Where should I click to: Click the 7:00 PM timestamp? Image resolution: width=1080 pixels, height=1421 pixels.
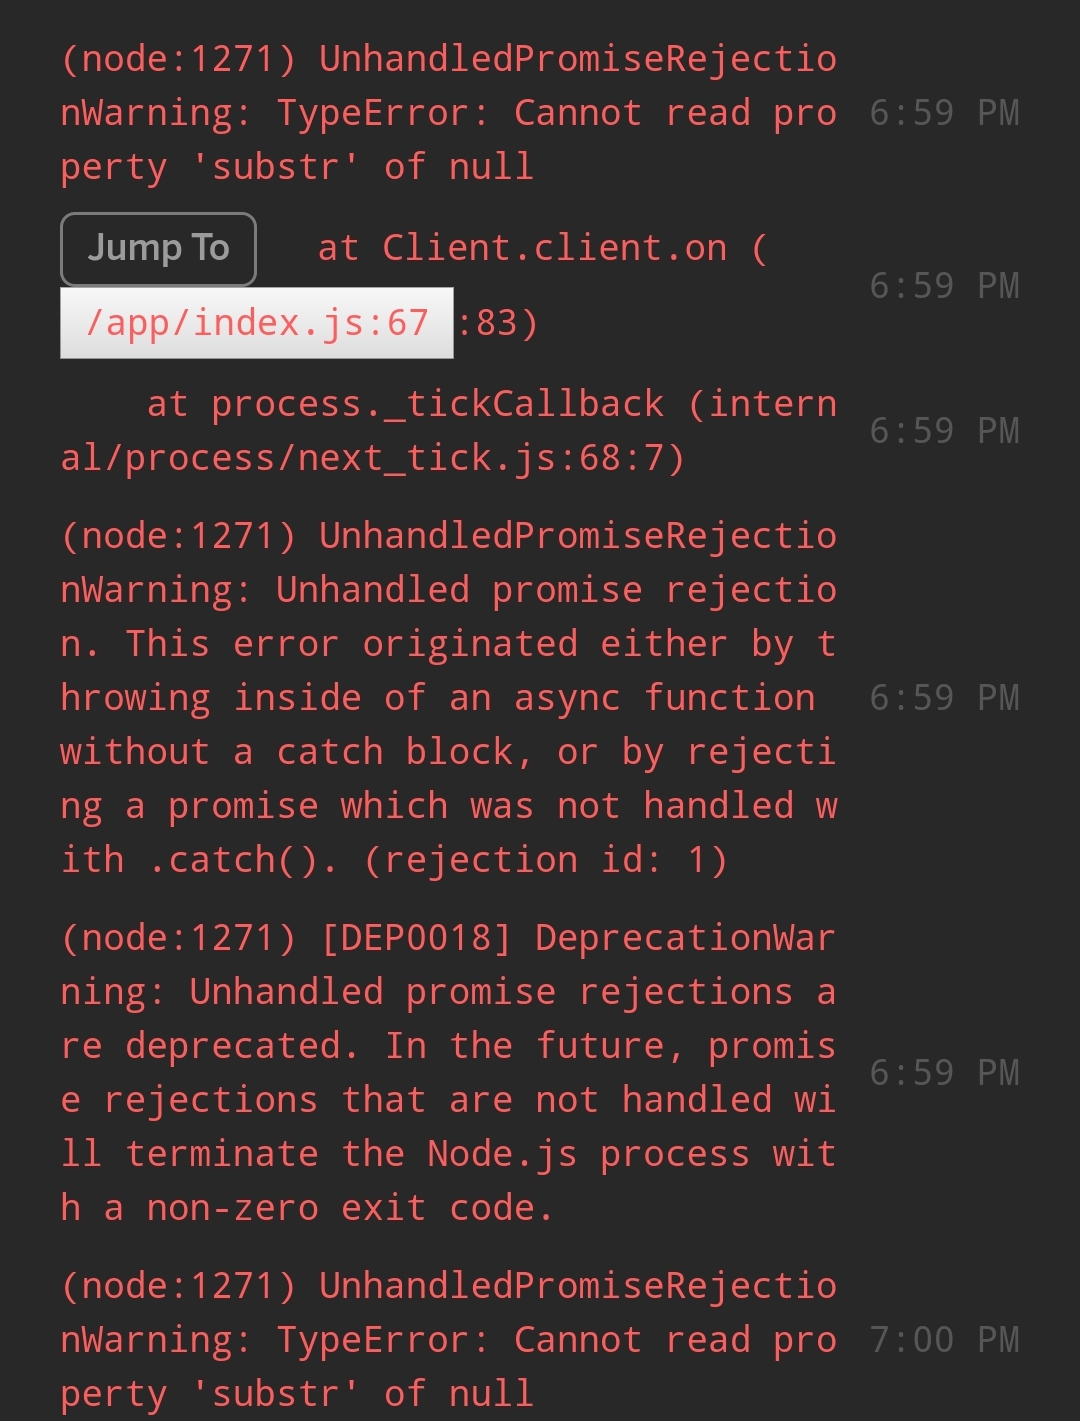point(945,1339)
